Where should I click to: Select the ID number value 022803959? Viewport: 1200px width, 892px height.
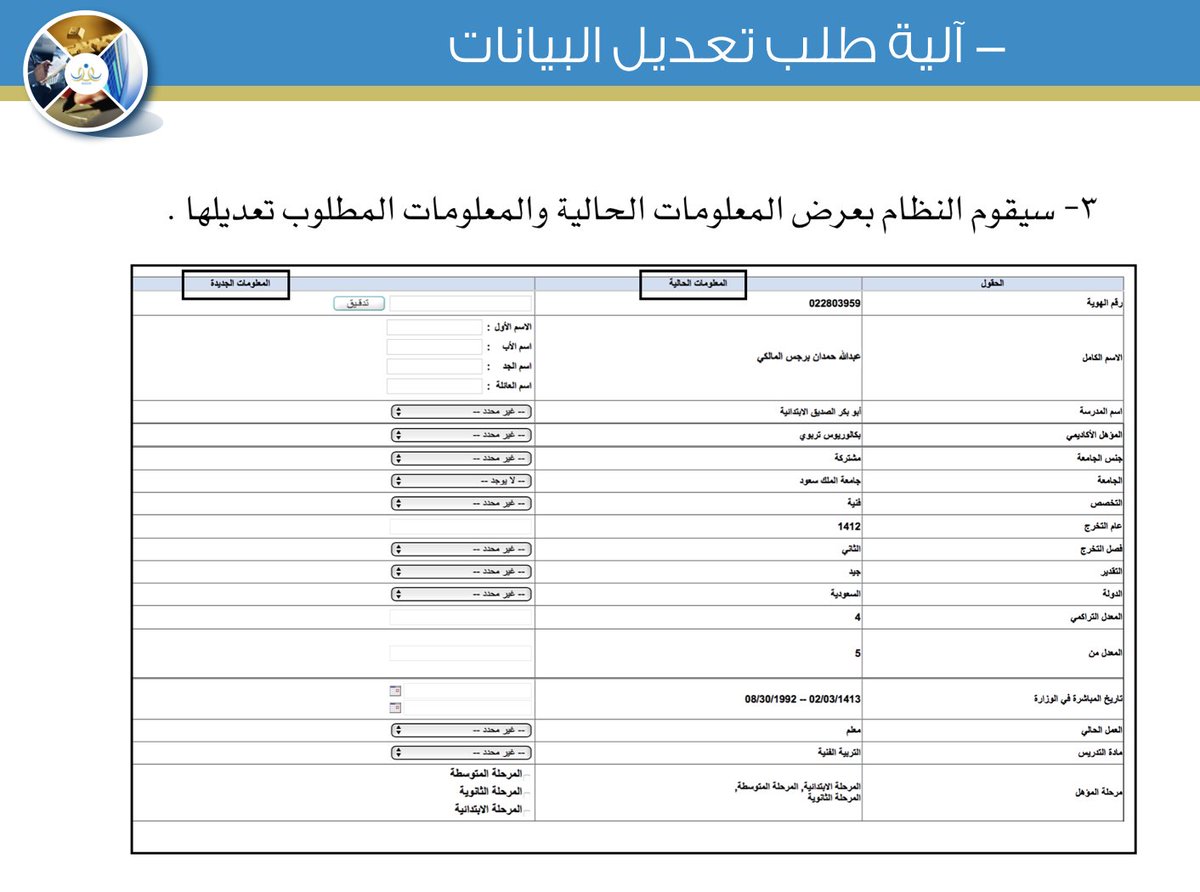click(835, 303)
